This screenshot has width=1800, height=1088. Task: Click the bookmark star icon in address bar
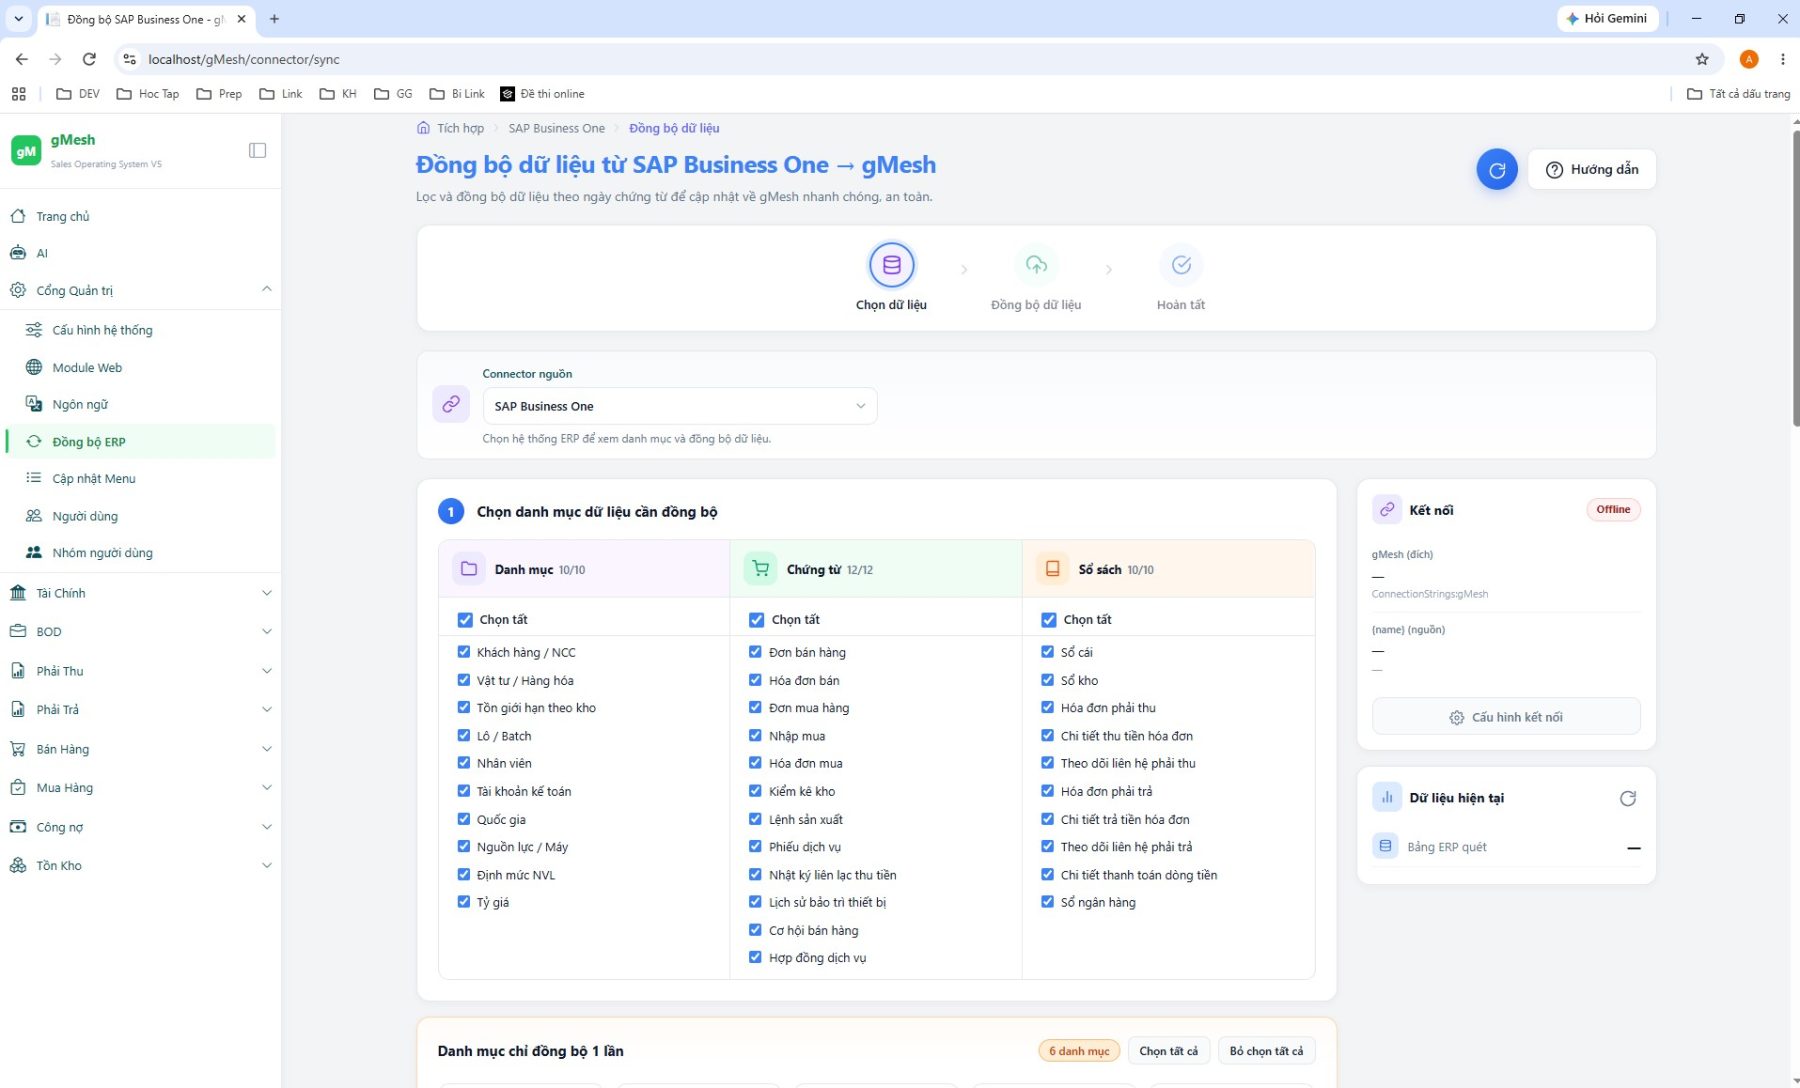pos(1702,60)
